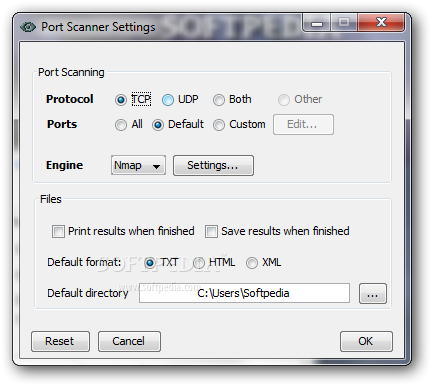Open the Nmap engine dropdown
The height and width of the screenshot is (386, 432).
coord(138,165)
